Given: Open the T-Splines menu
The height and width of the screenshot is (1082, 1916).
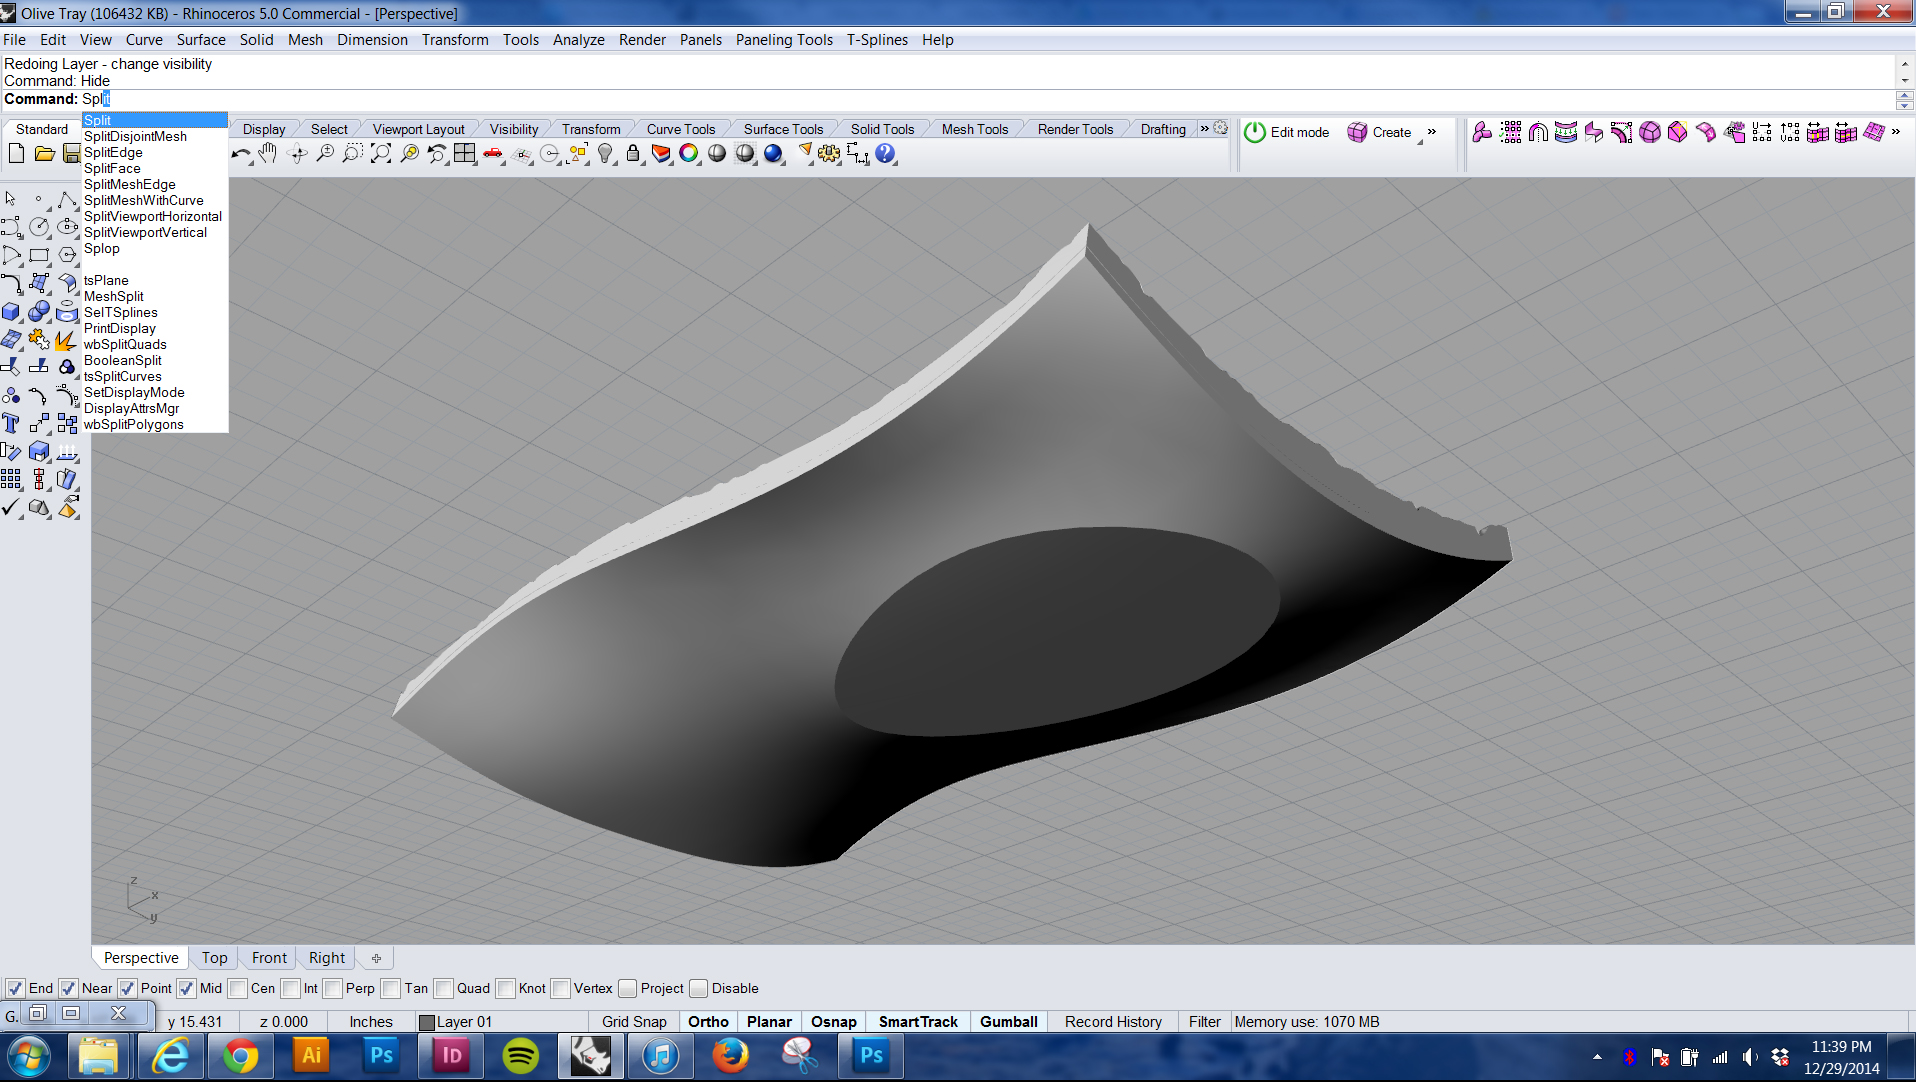Looking at the screenshot, I should tap(877, 40).
